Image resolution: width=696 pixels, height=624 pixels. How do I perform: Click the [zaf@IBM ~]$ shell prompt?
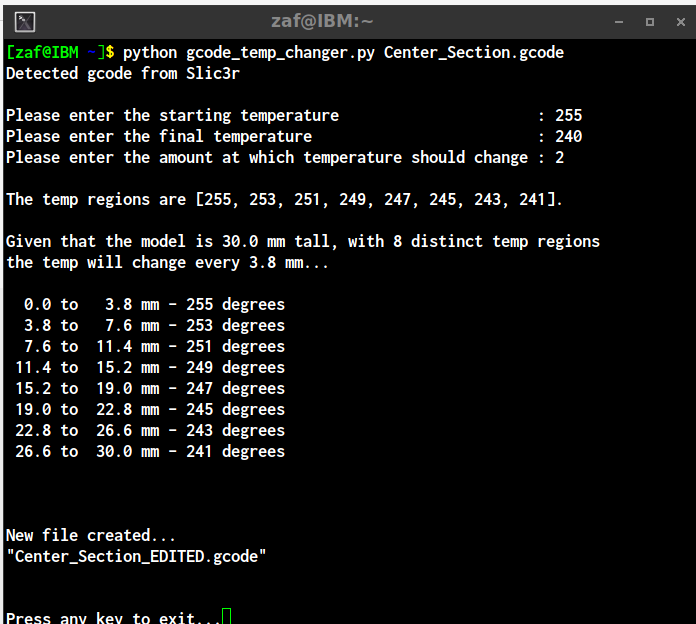(60, 52)
